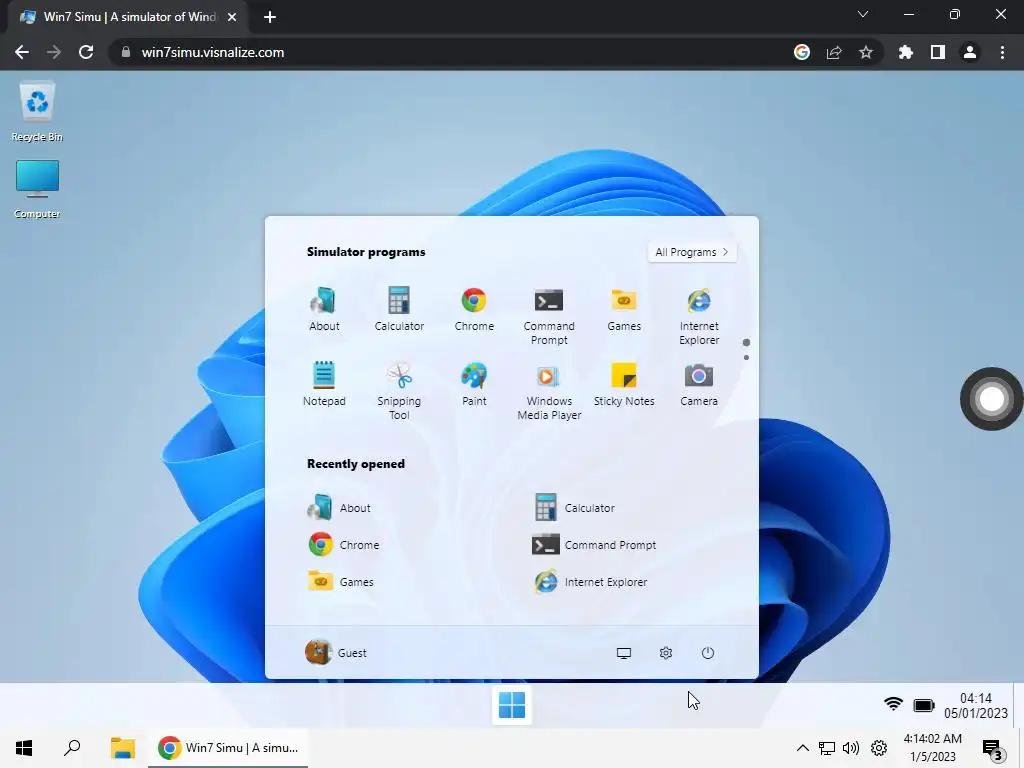Expand All Programs list
Screen dimensions: 1024x768
tap(692, 252)
